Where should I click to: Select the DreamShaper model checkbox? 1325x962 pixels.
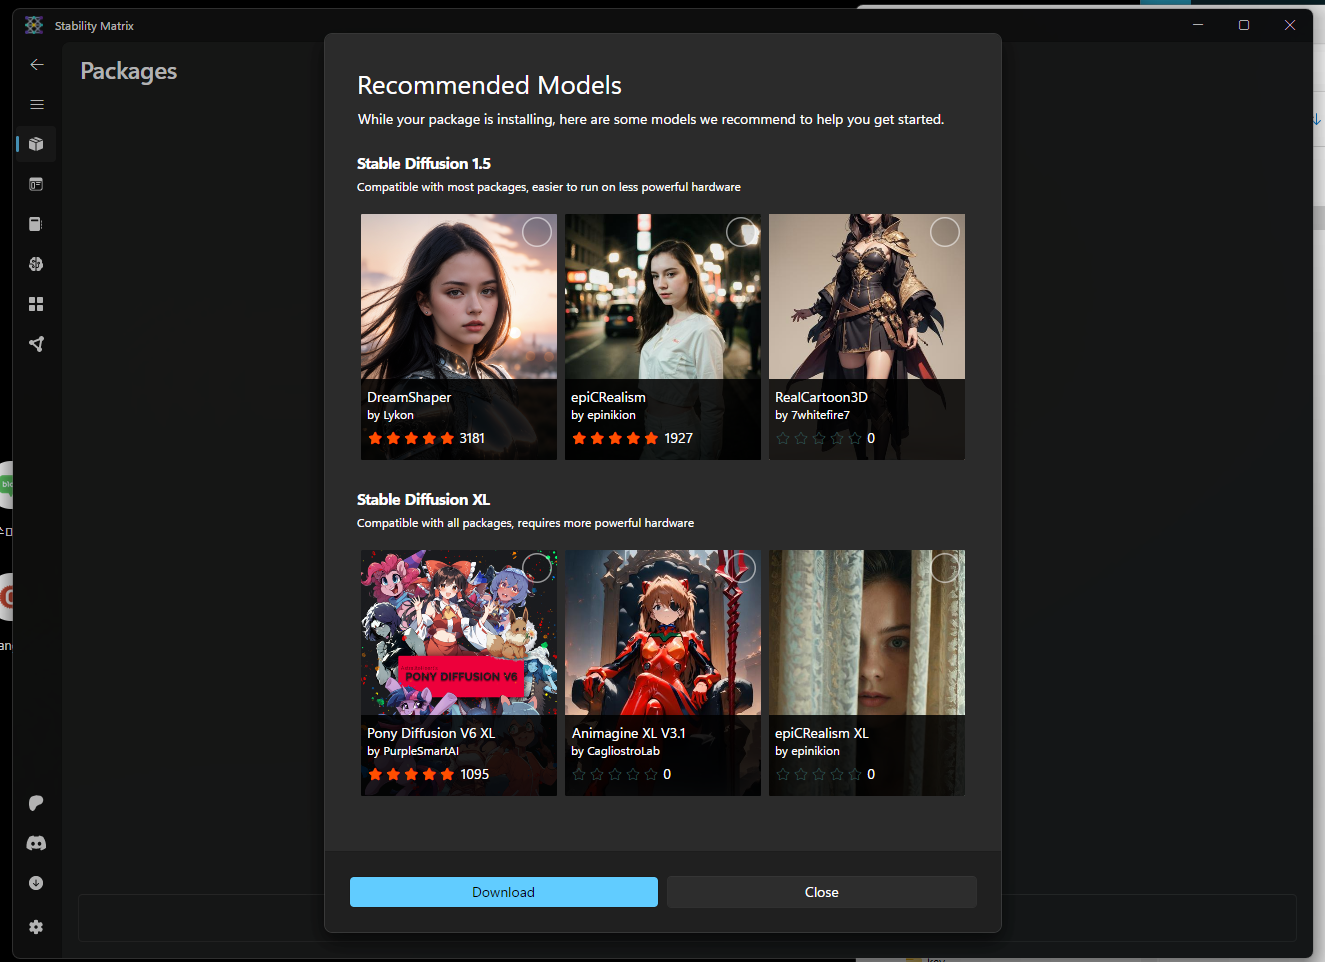[536, 231]
